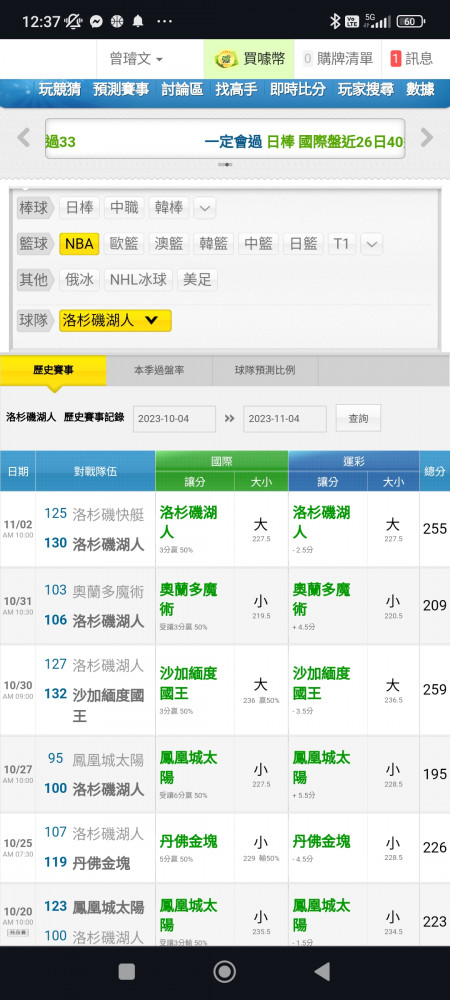Click the 10/27 date cell

click(18, 774)
